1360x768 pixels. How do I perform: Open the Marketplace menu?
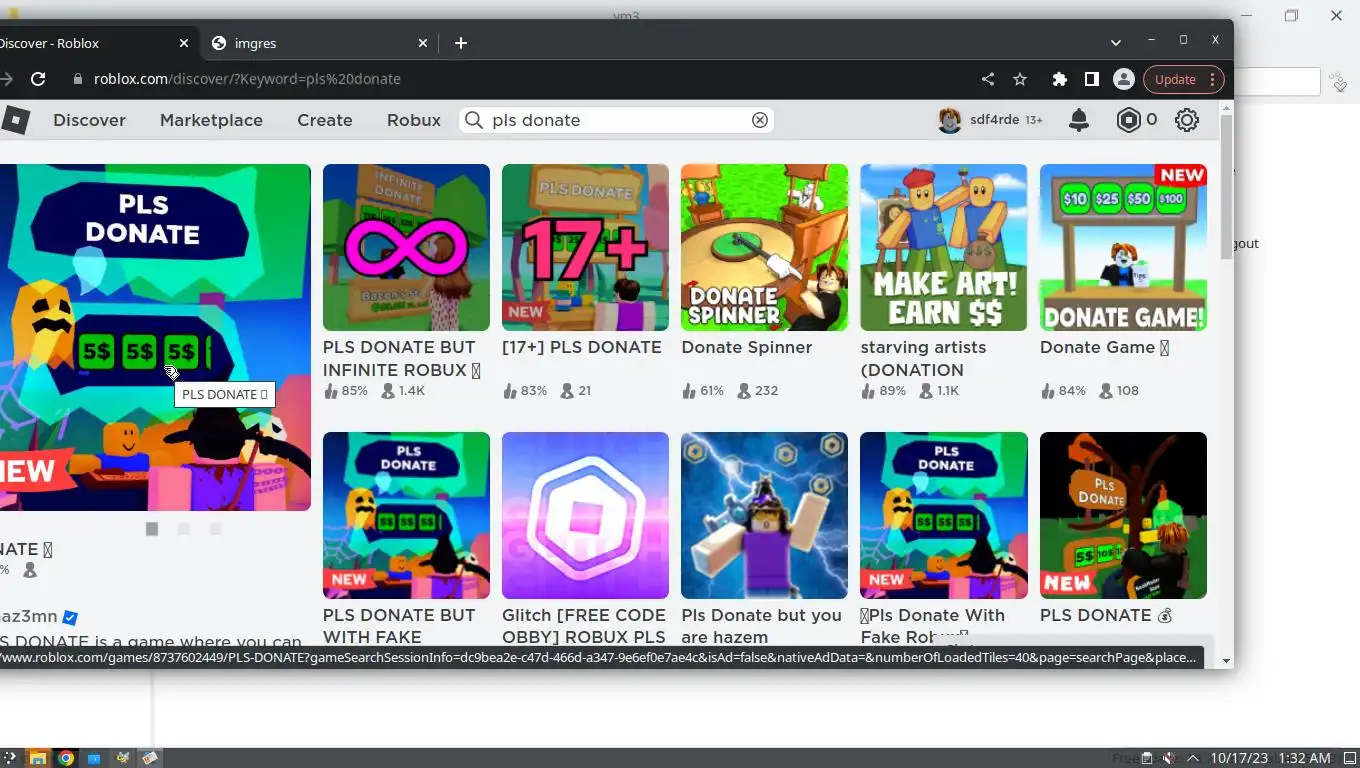click(211, 120)
